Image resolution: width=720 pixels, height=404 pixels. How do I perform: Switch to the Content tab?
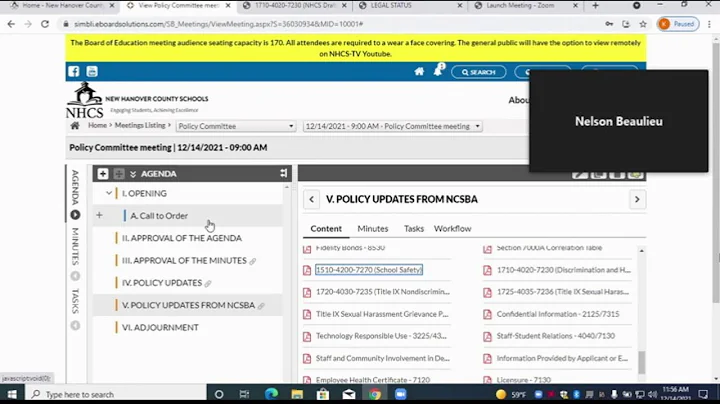pos(326,229)
